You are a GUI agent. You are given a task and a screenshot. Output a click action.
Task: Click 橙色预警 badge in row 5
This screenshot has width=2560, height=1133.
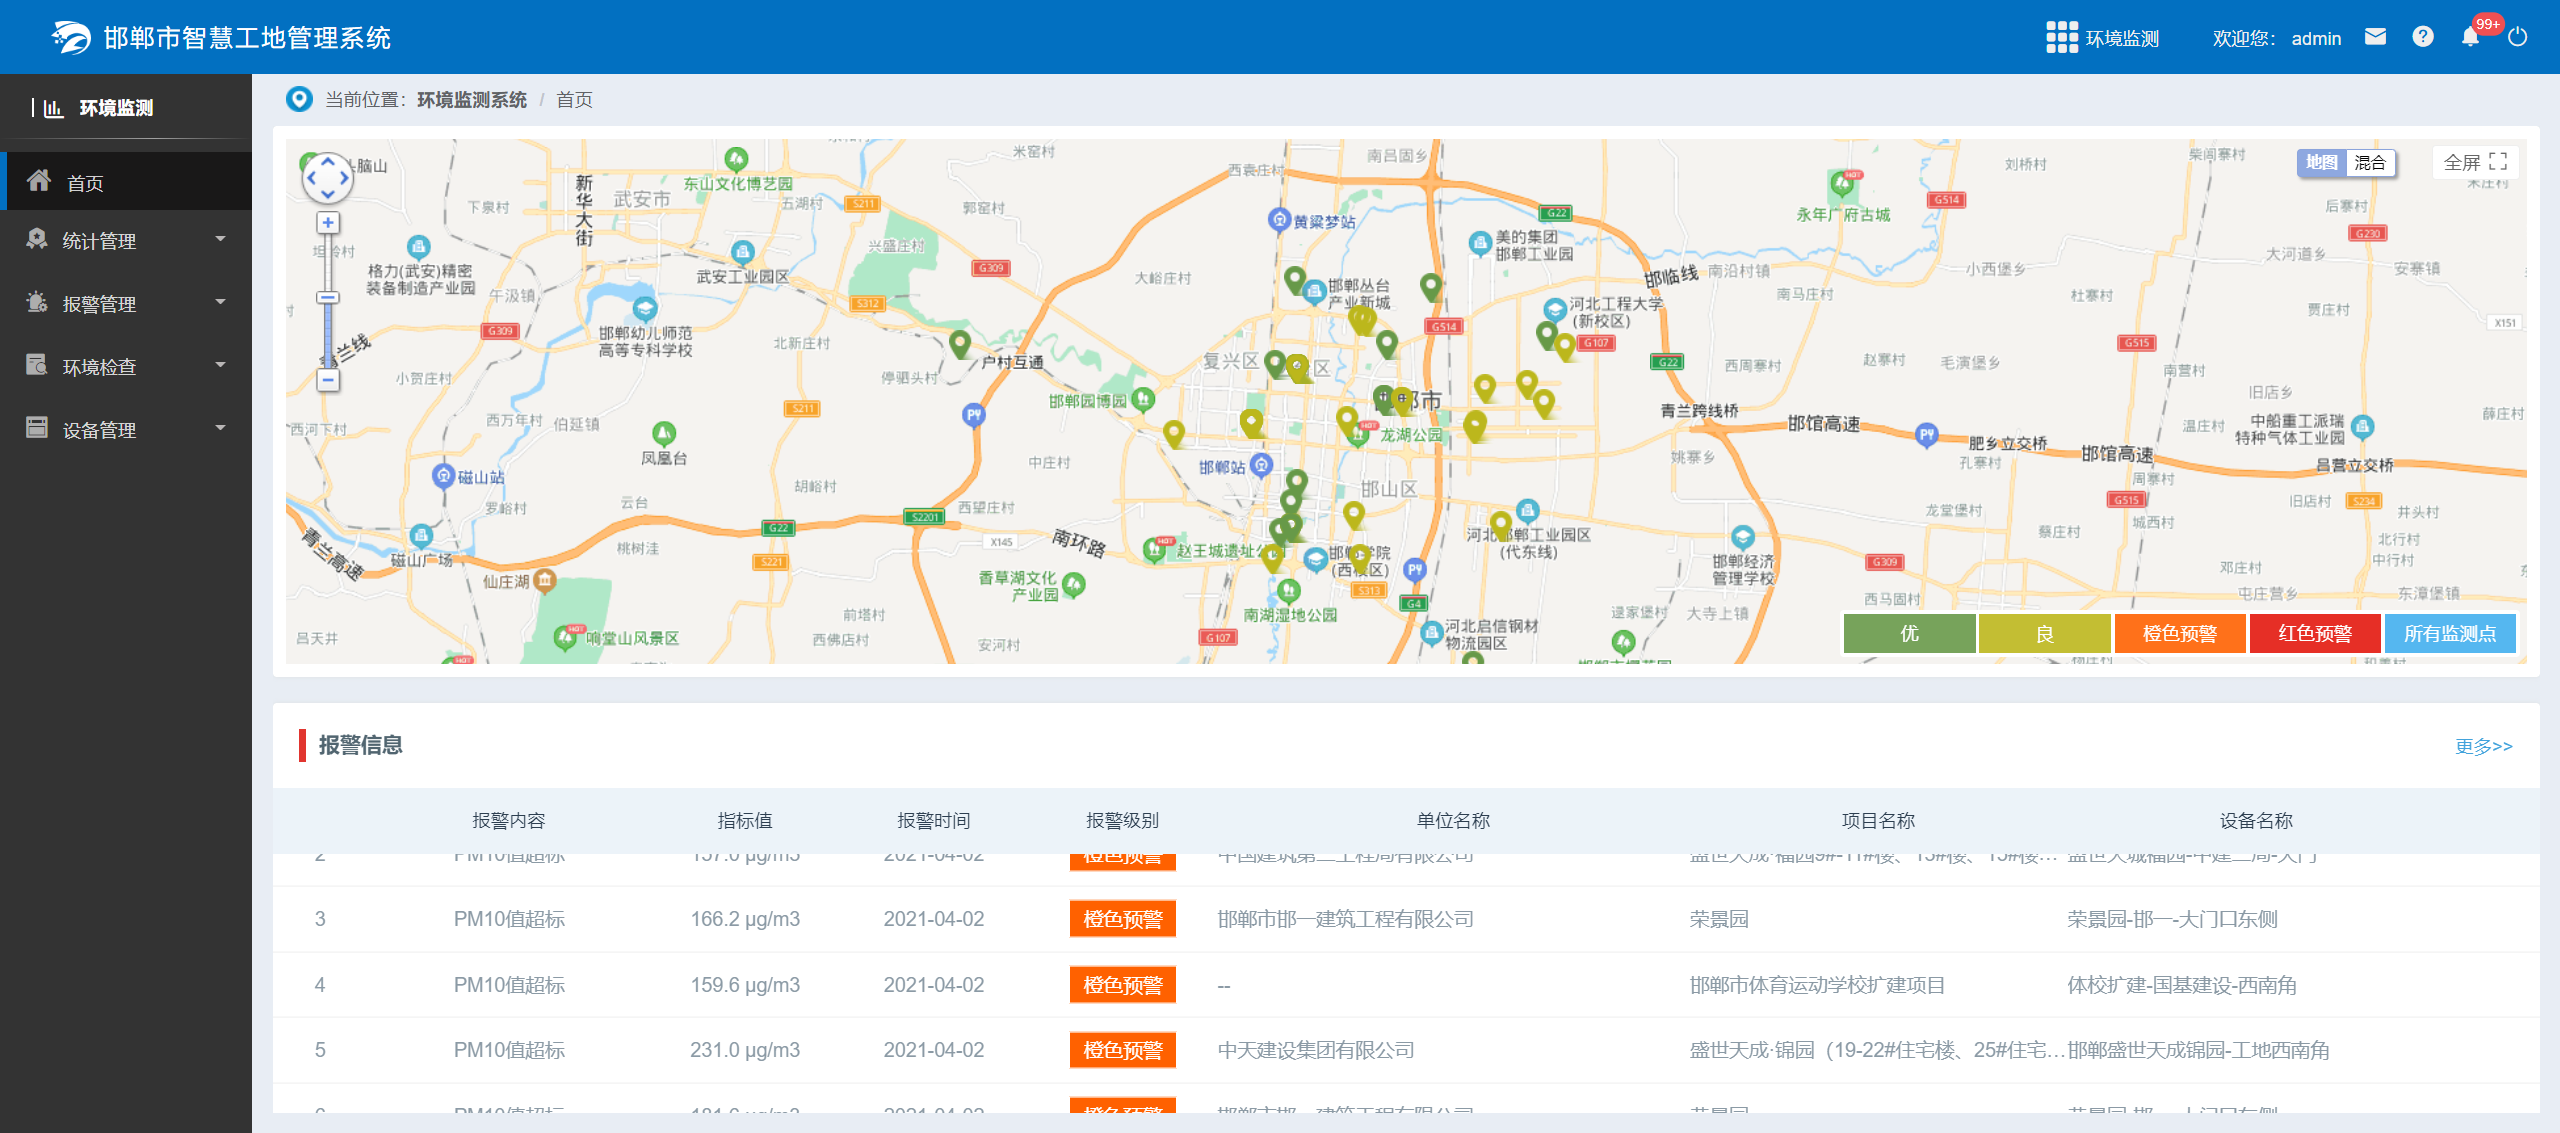click(x=1122, y=1050)
